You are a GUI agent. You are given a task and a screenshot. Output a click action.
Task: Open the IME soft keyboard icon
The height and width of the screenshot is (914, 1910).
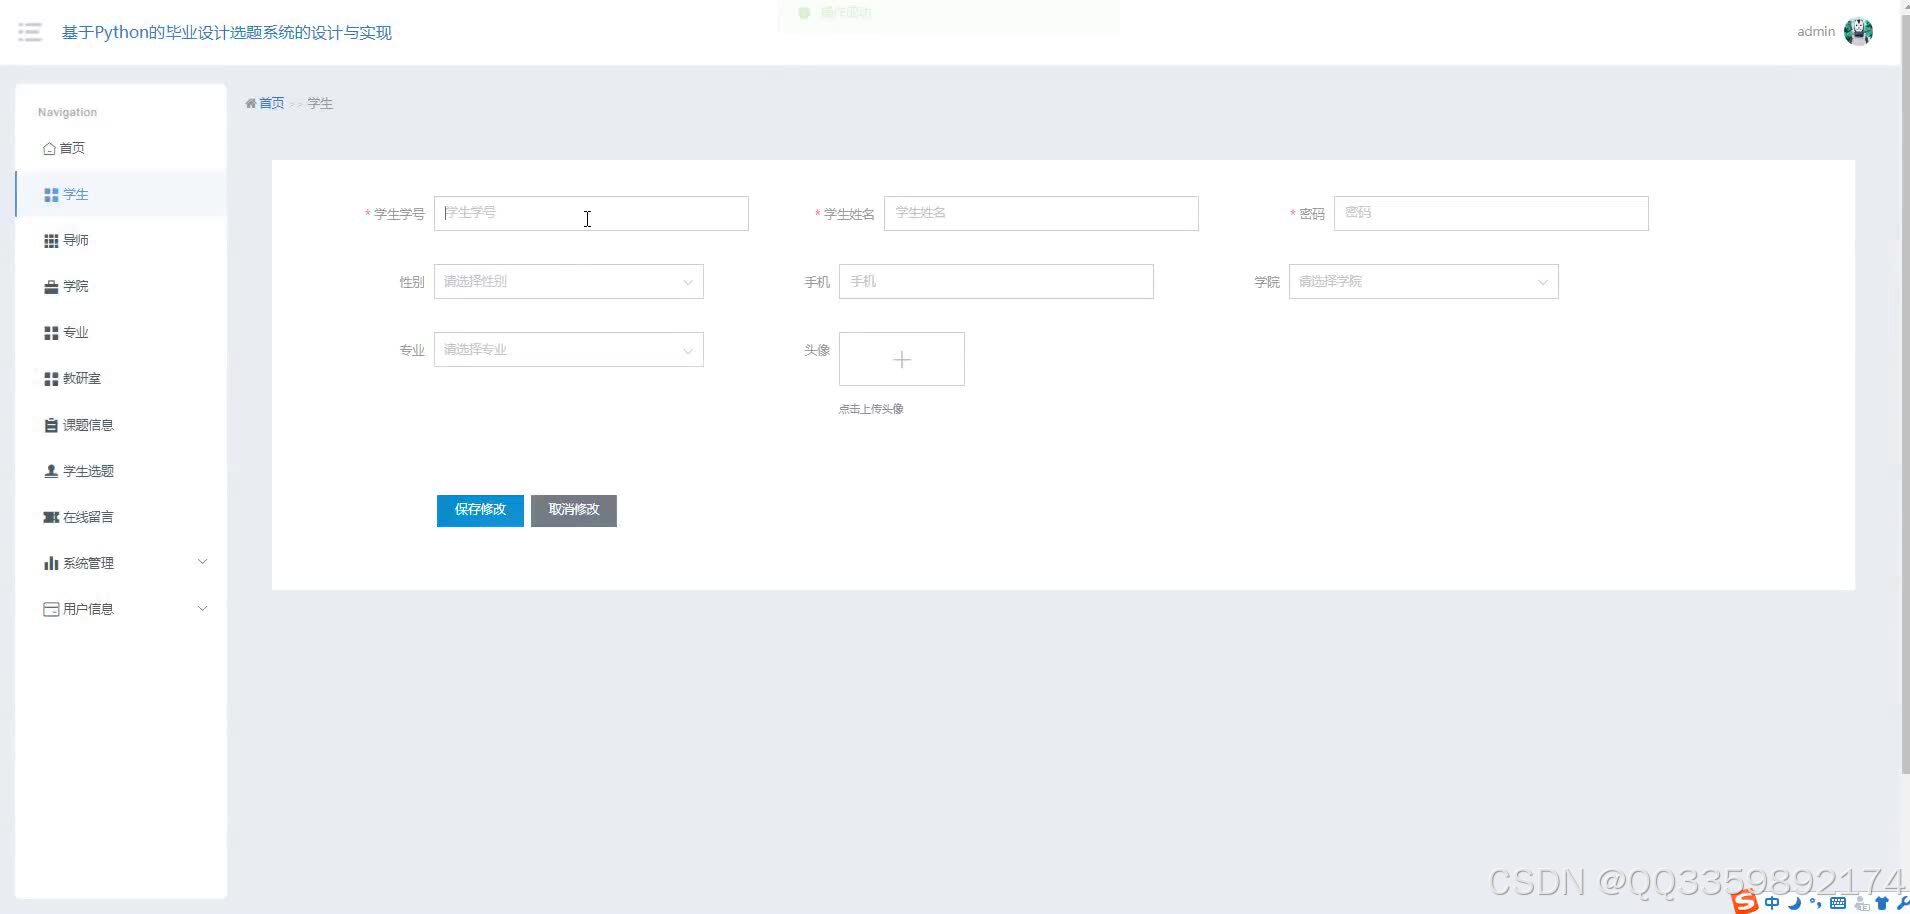pyautogui.click(x=1838, y=903)
